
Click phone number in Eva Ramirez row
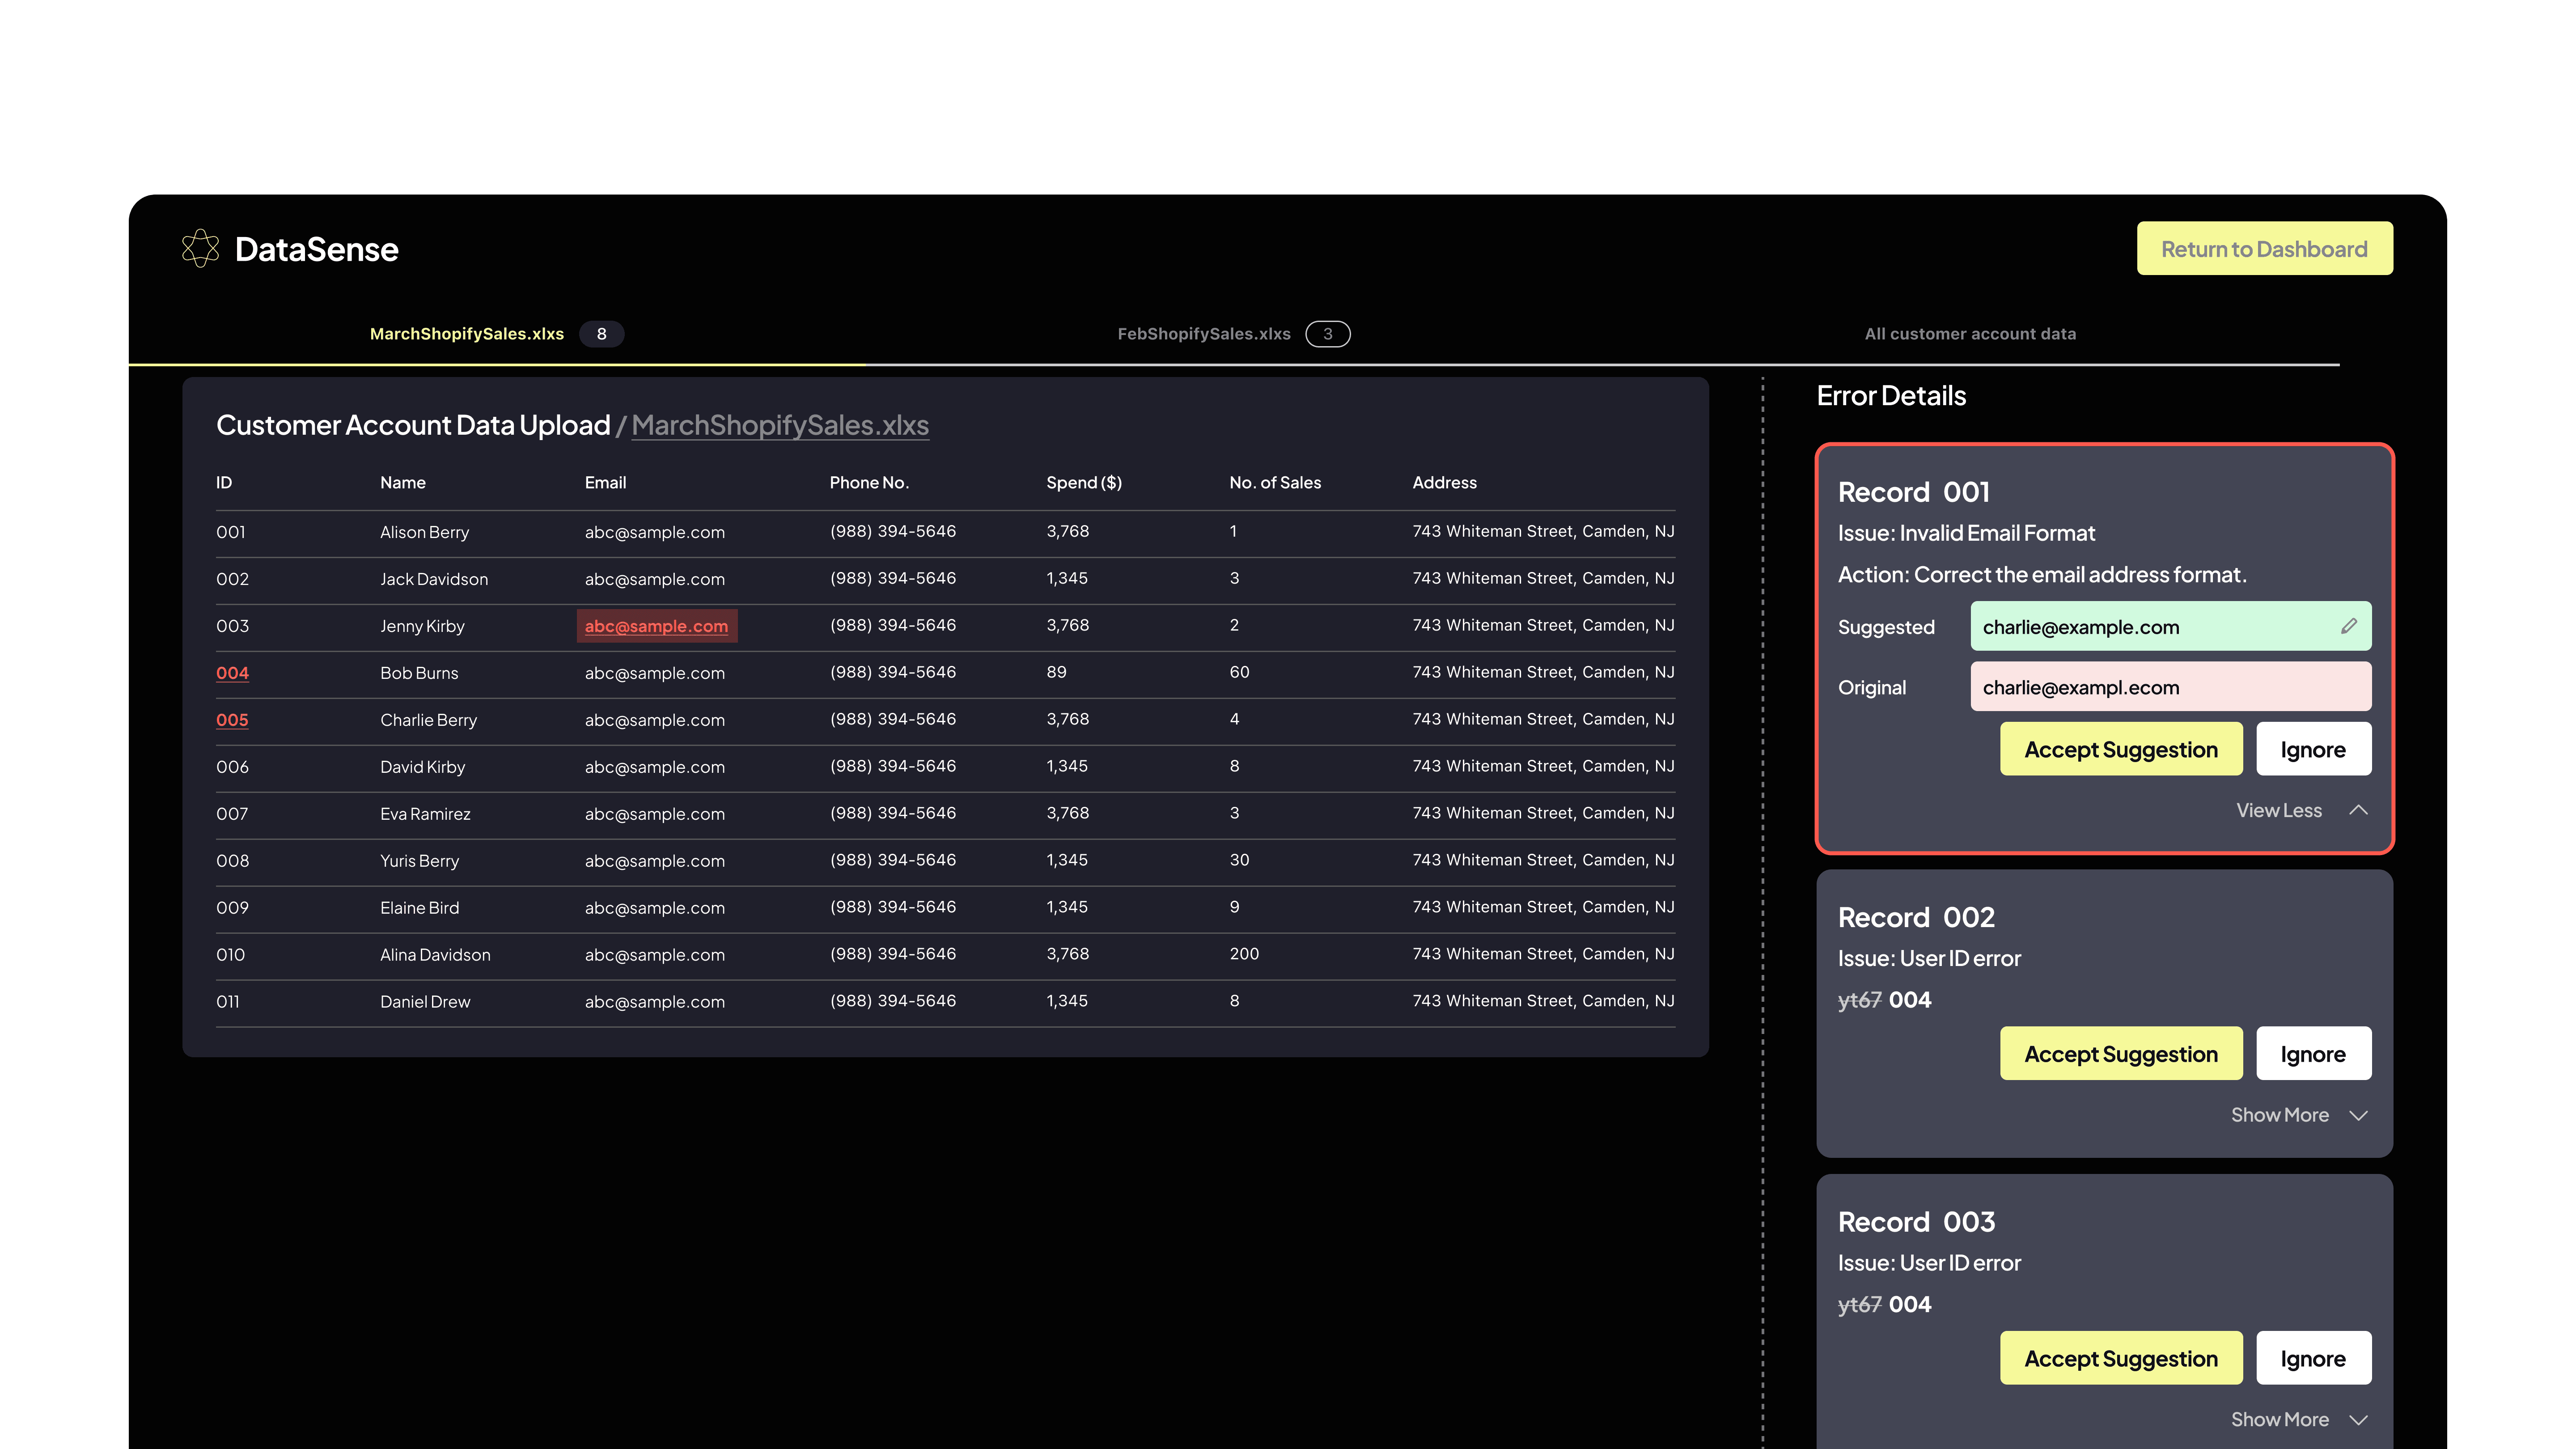tap(892, 813)
